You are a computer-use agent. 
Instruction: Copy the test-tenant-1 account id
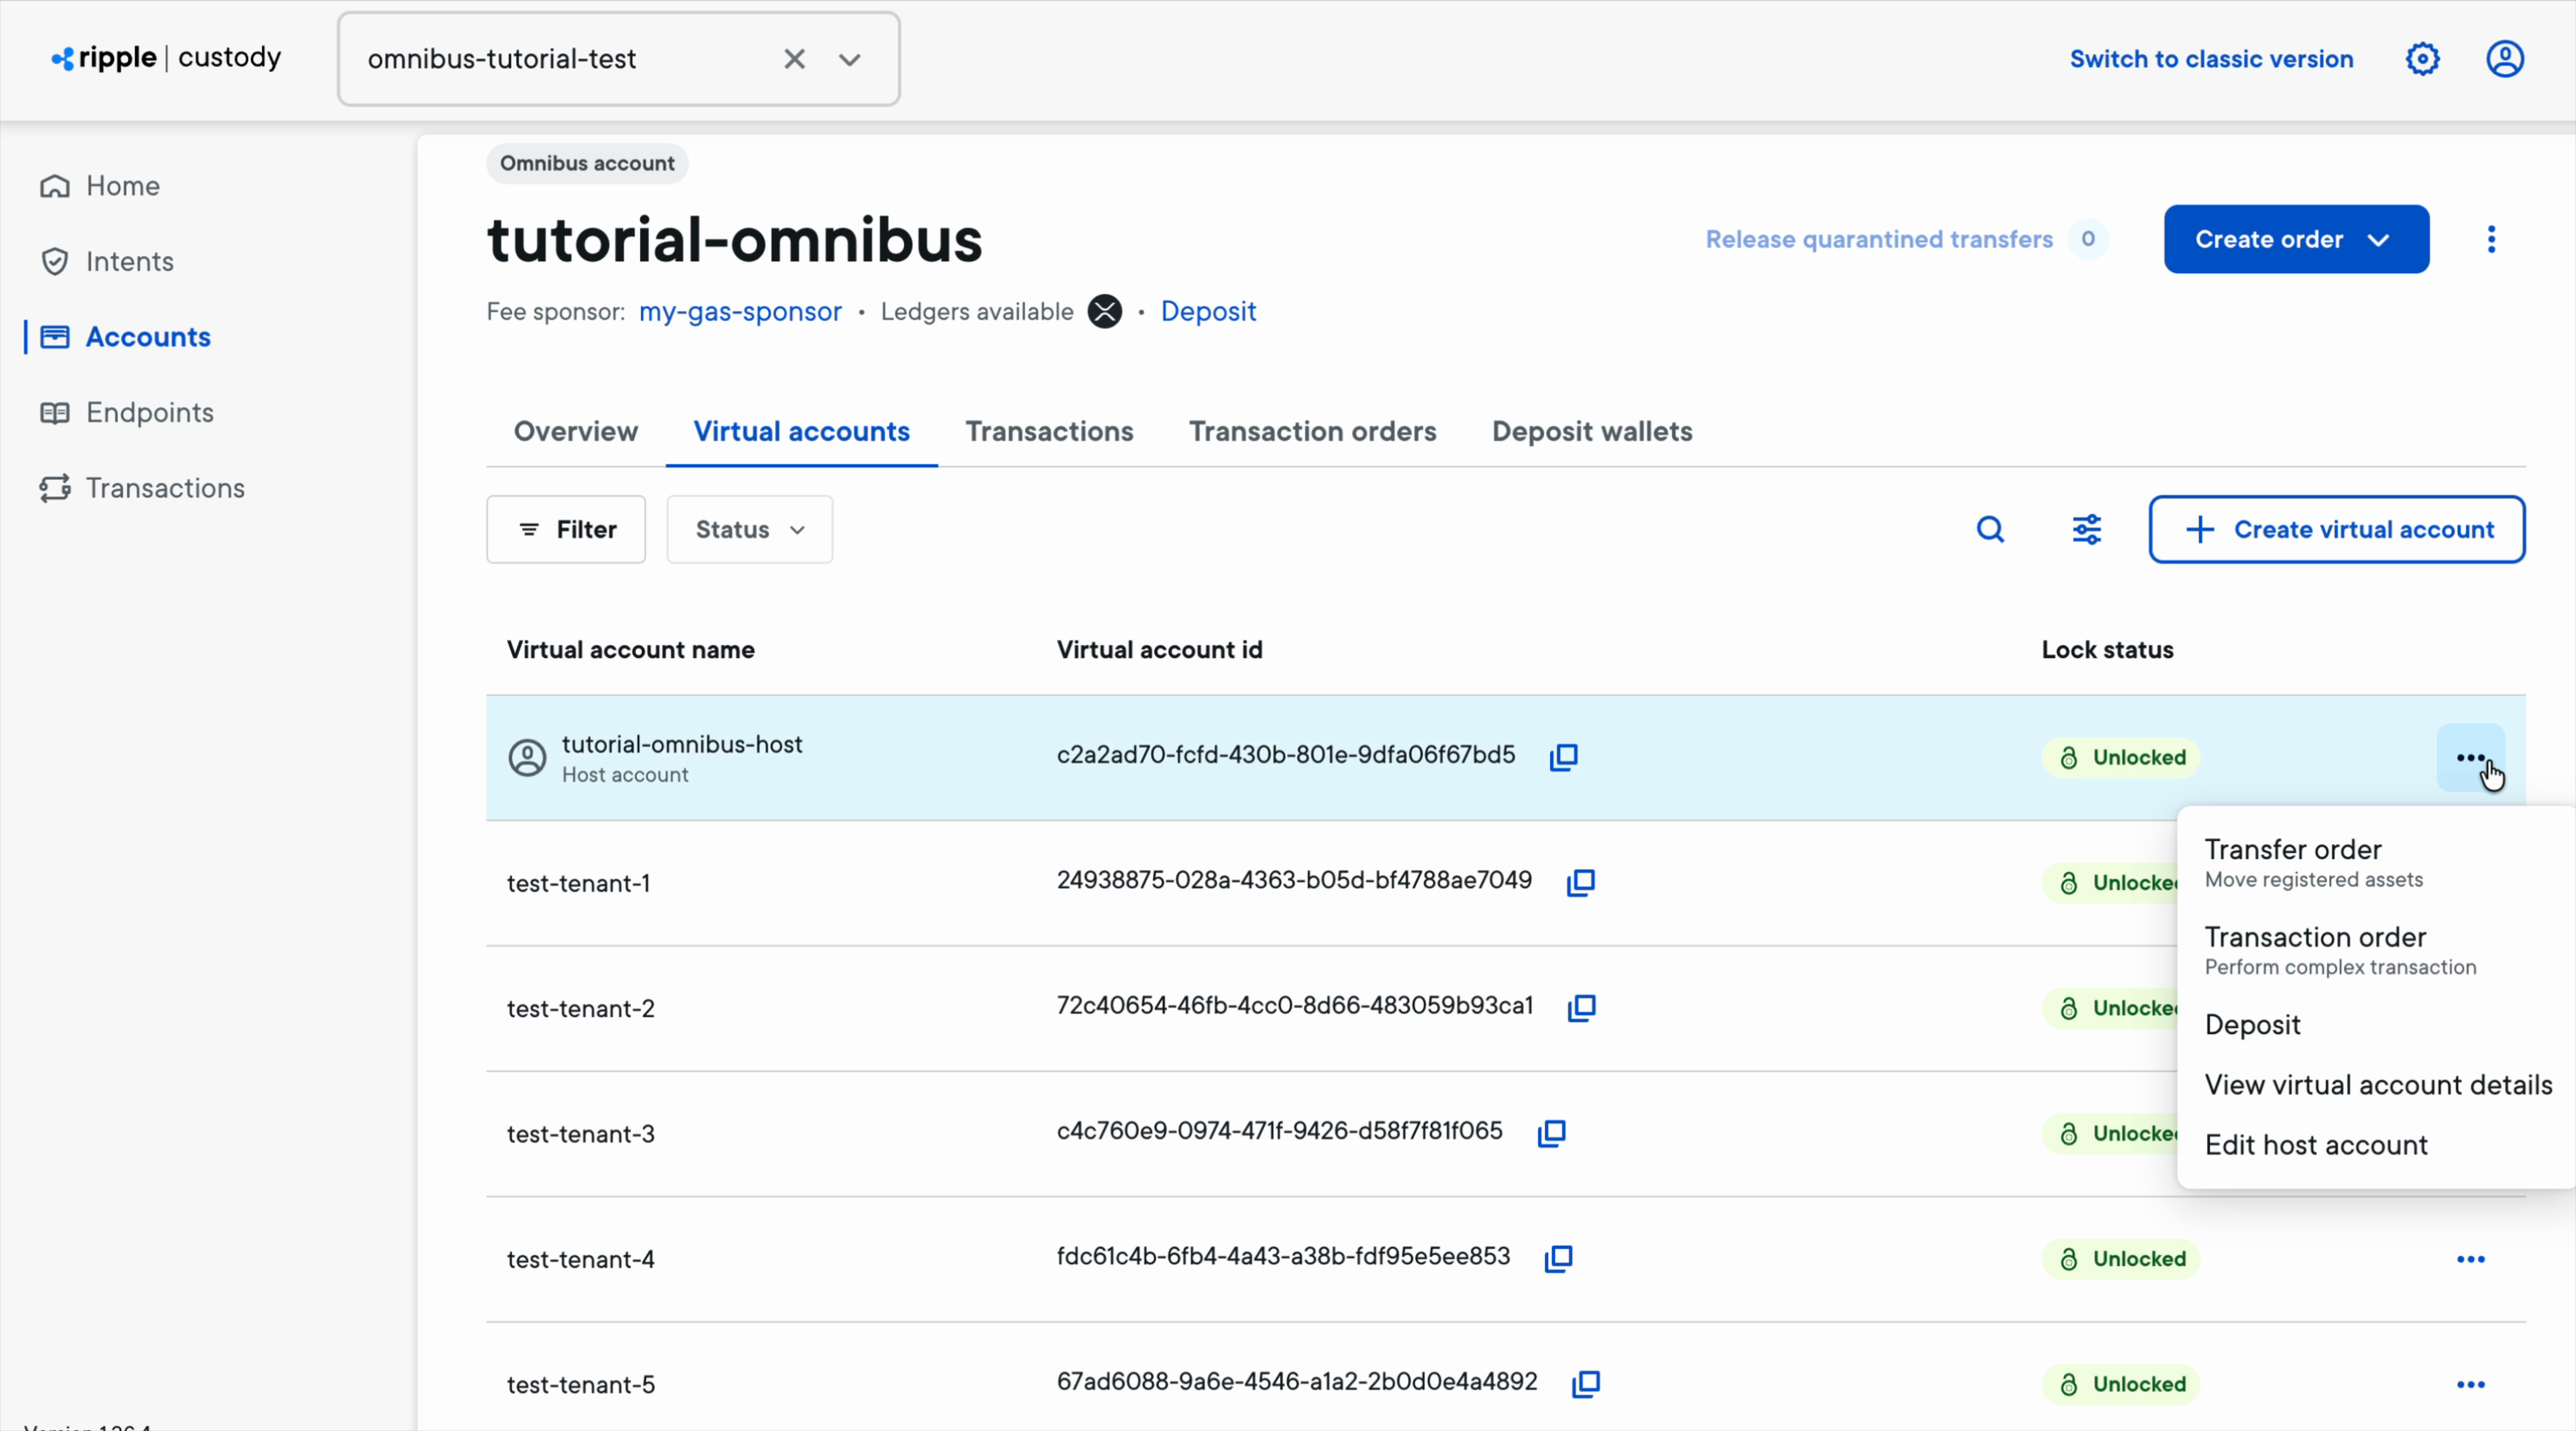point(1580,882)
